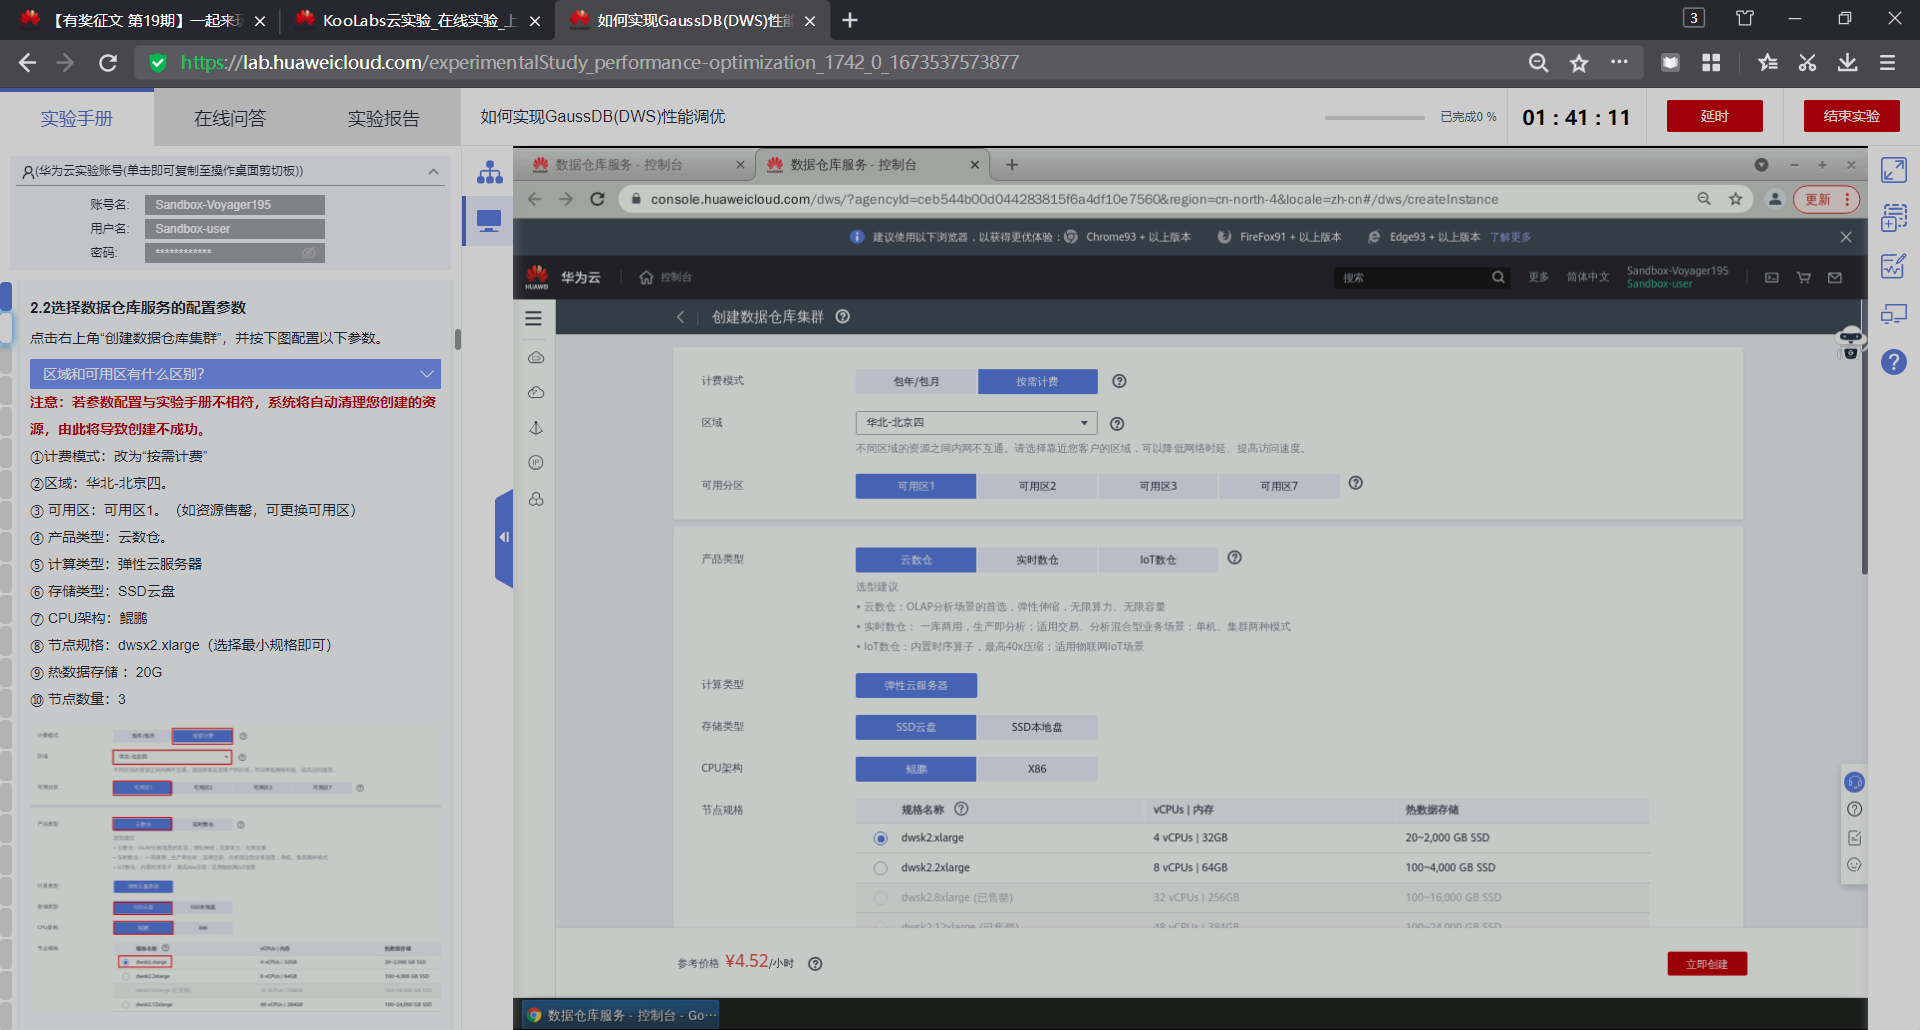Viewport: 1920px width, 1030px height.
Task: Select the dwsk2.xlarge node spec radio
Action: tap(881, 838)
